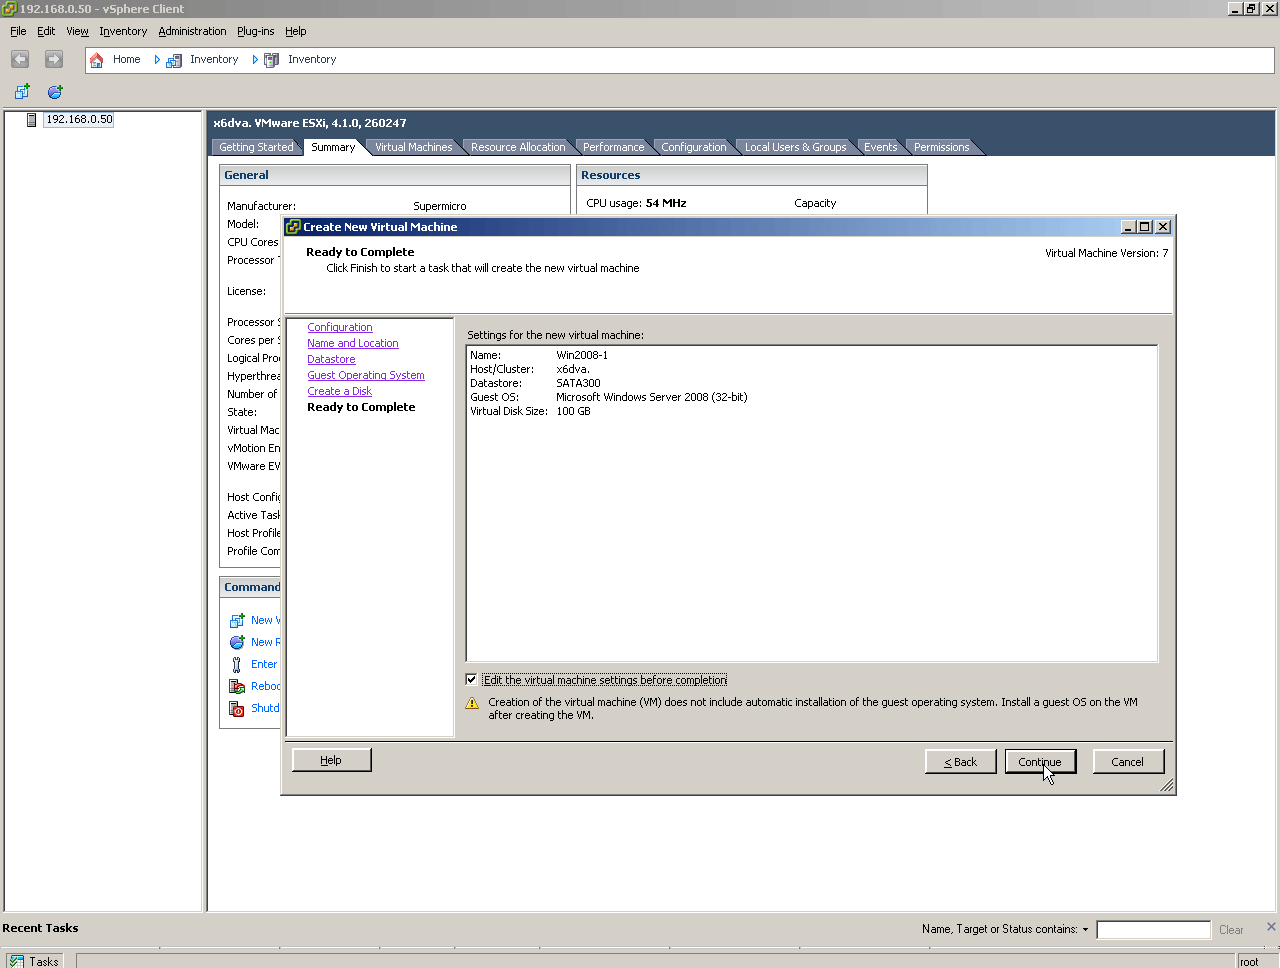Click the New Virtual Machine toolbar icon
The height and width of the screenshot is (968, 1280).
22,92
